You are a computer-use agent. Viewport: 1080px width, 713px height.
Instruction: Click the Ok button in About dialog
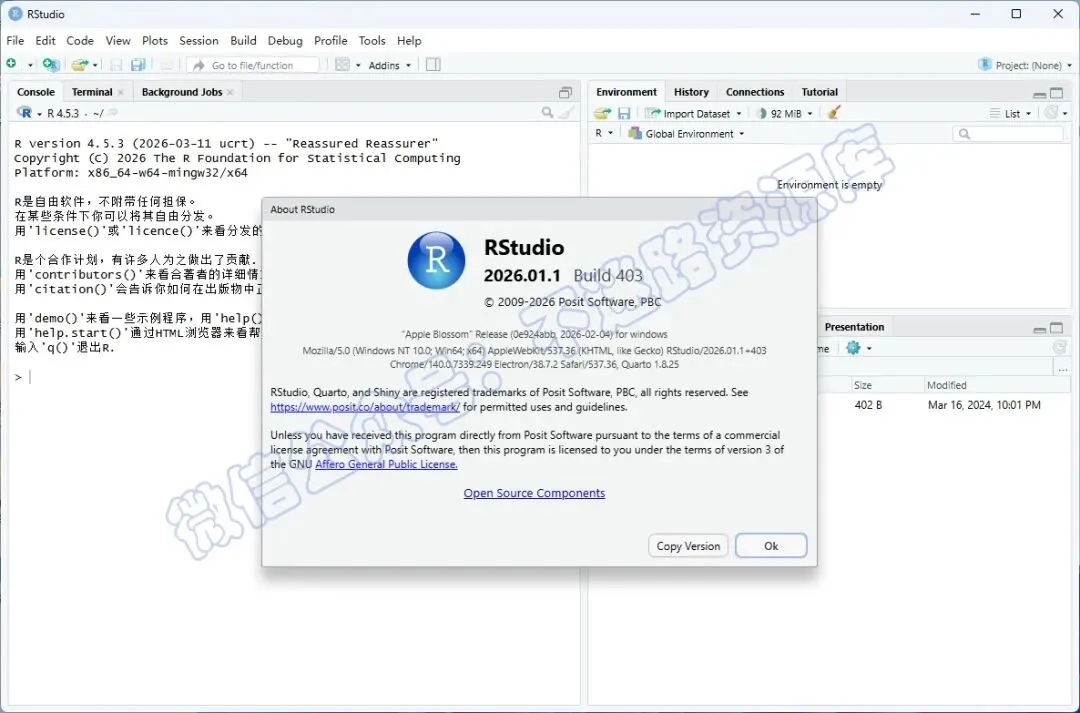coord(771,546)
